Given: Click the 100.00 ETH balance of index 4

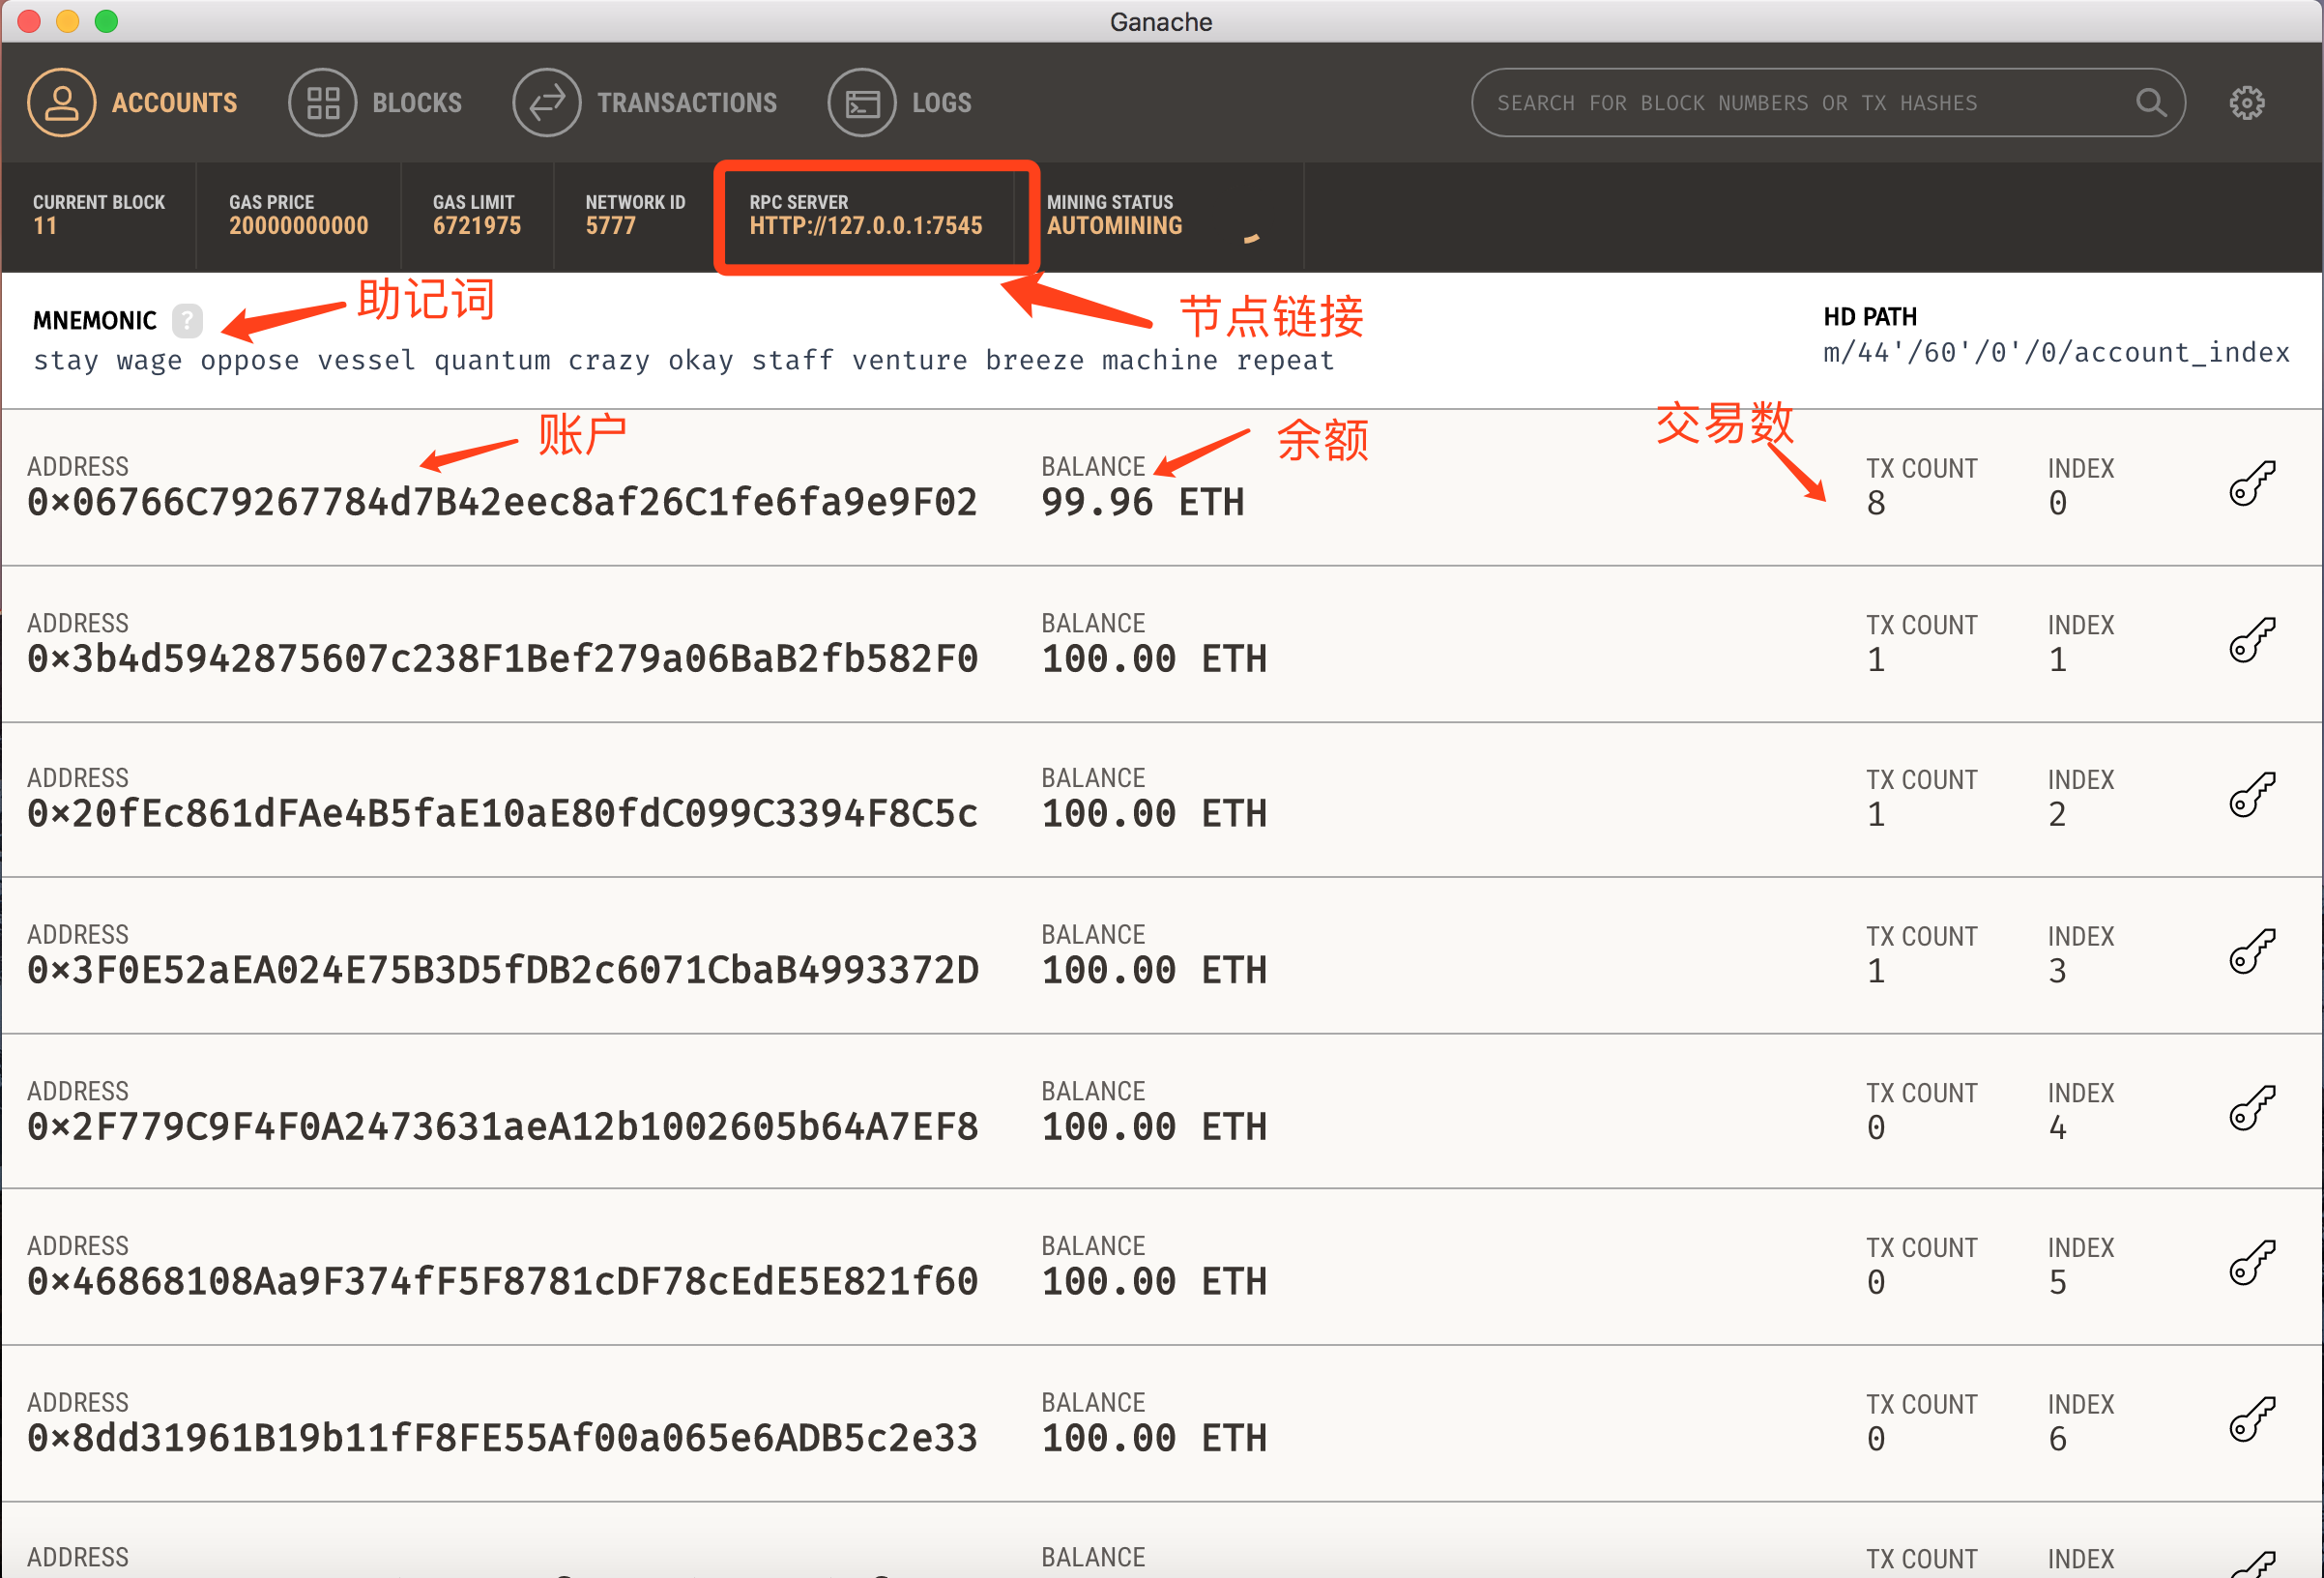Looking at the screenshot, I should pyautogui.click(x=1154, y=1127).
